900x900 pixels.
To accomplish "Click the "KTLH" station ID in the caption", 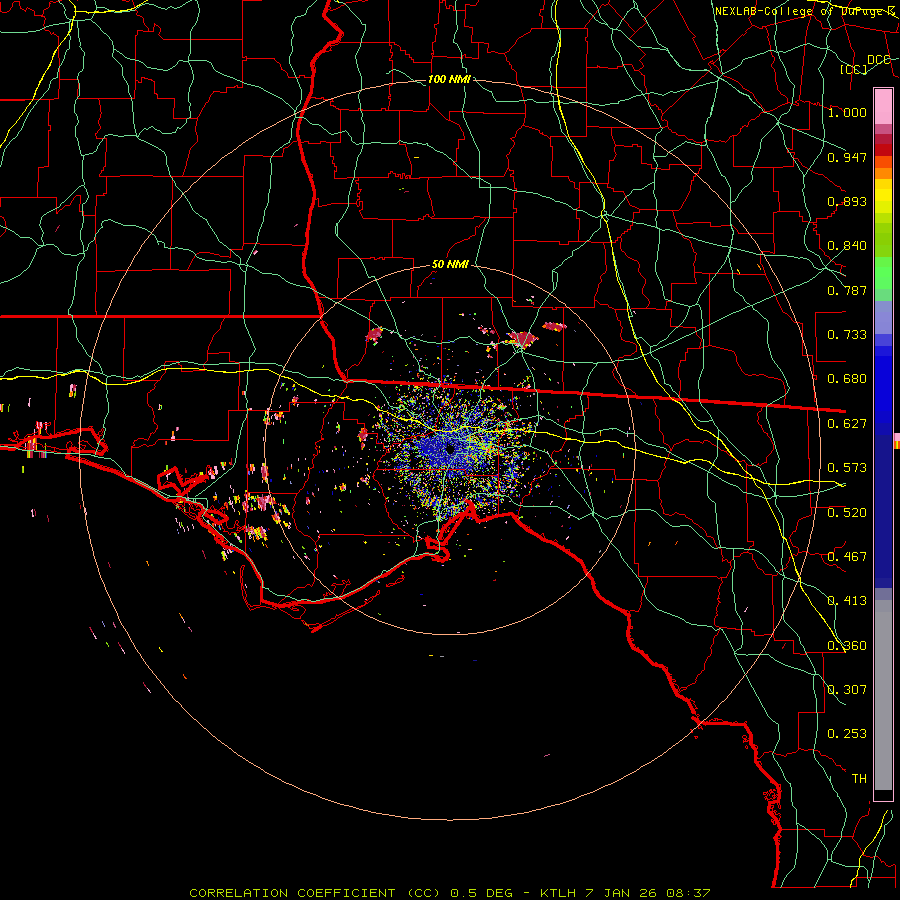I will (x=558, y=893).
